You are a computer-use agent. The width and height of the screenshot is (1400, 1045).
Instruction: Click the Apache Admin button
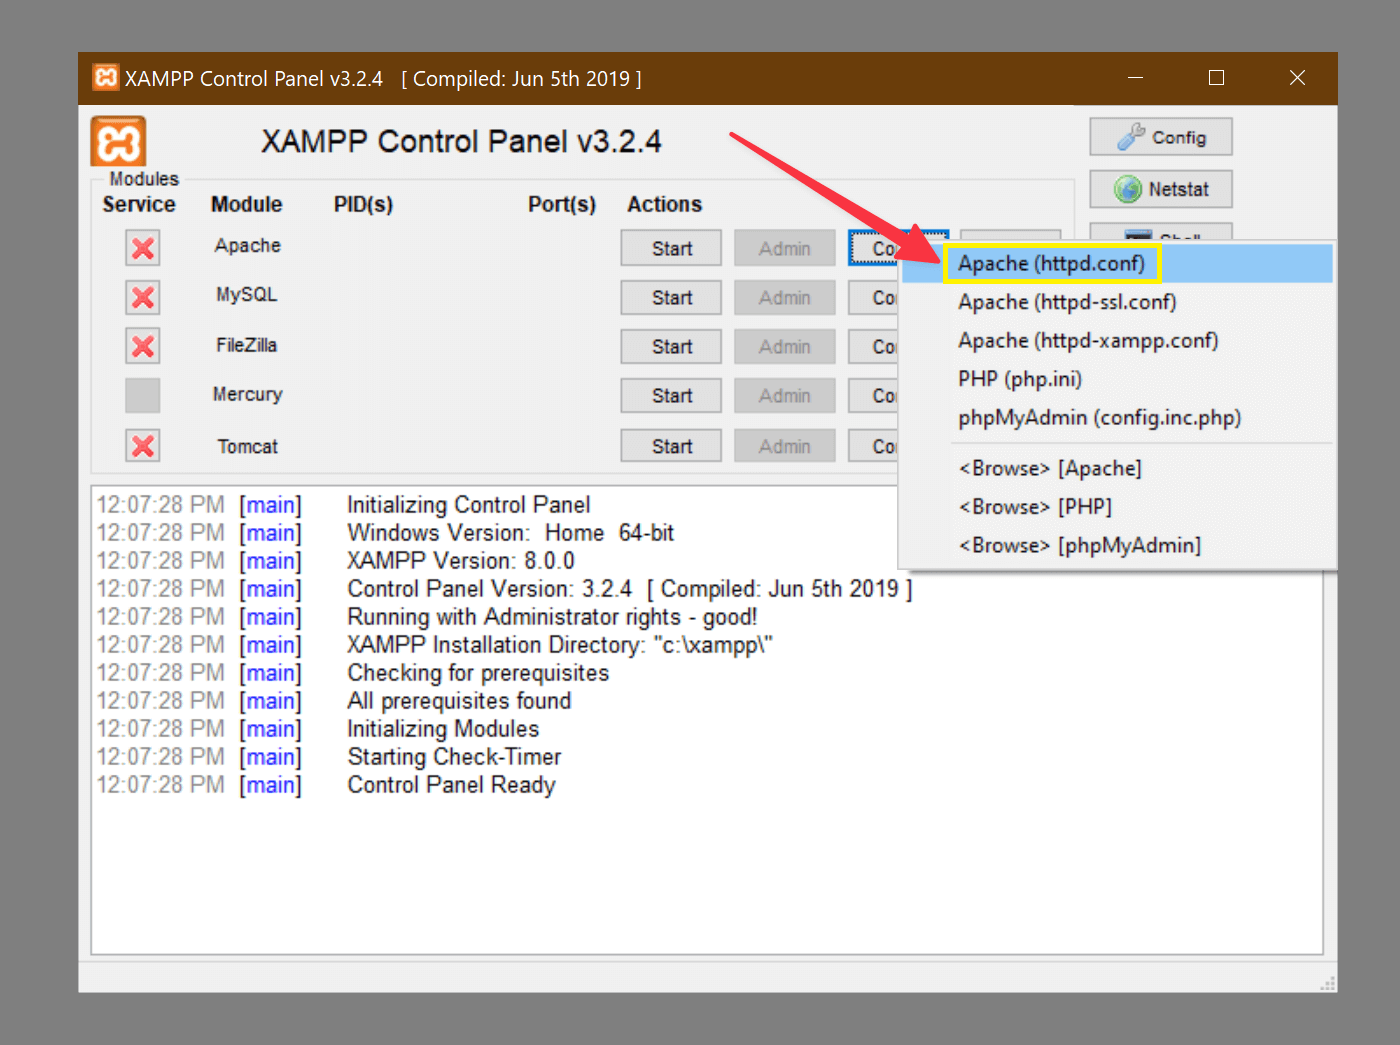point(784,248)
